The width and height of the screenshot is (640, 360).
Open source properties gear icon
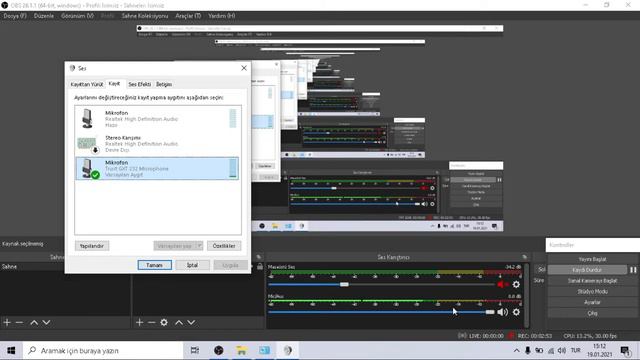164,322
